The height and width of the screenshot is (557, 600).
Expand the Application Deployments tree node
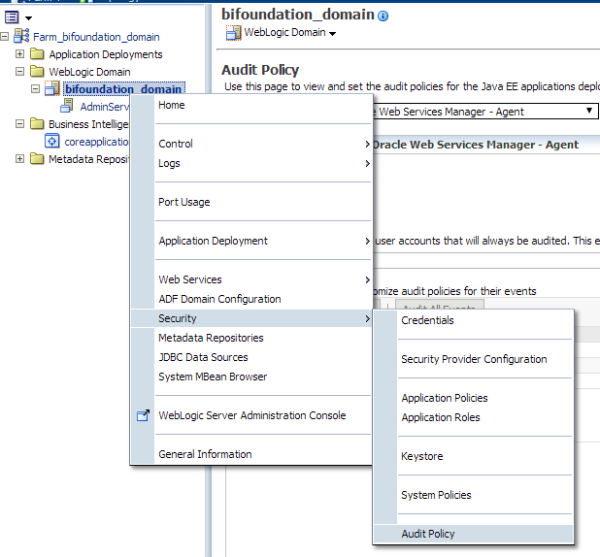pos(20,54)
